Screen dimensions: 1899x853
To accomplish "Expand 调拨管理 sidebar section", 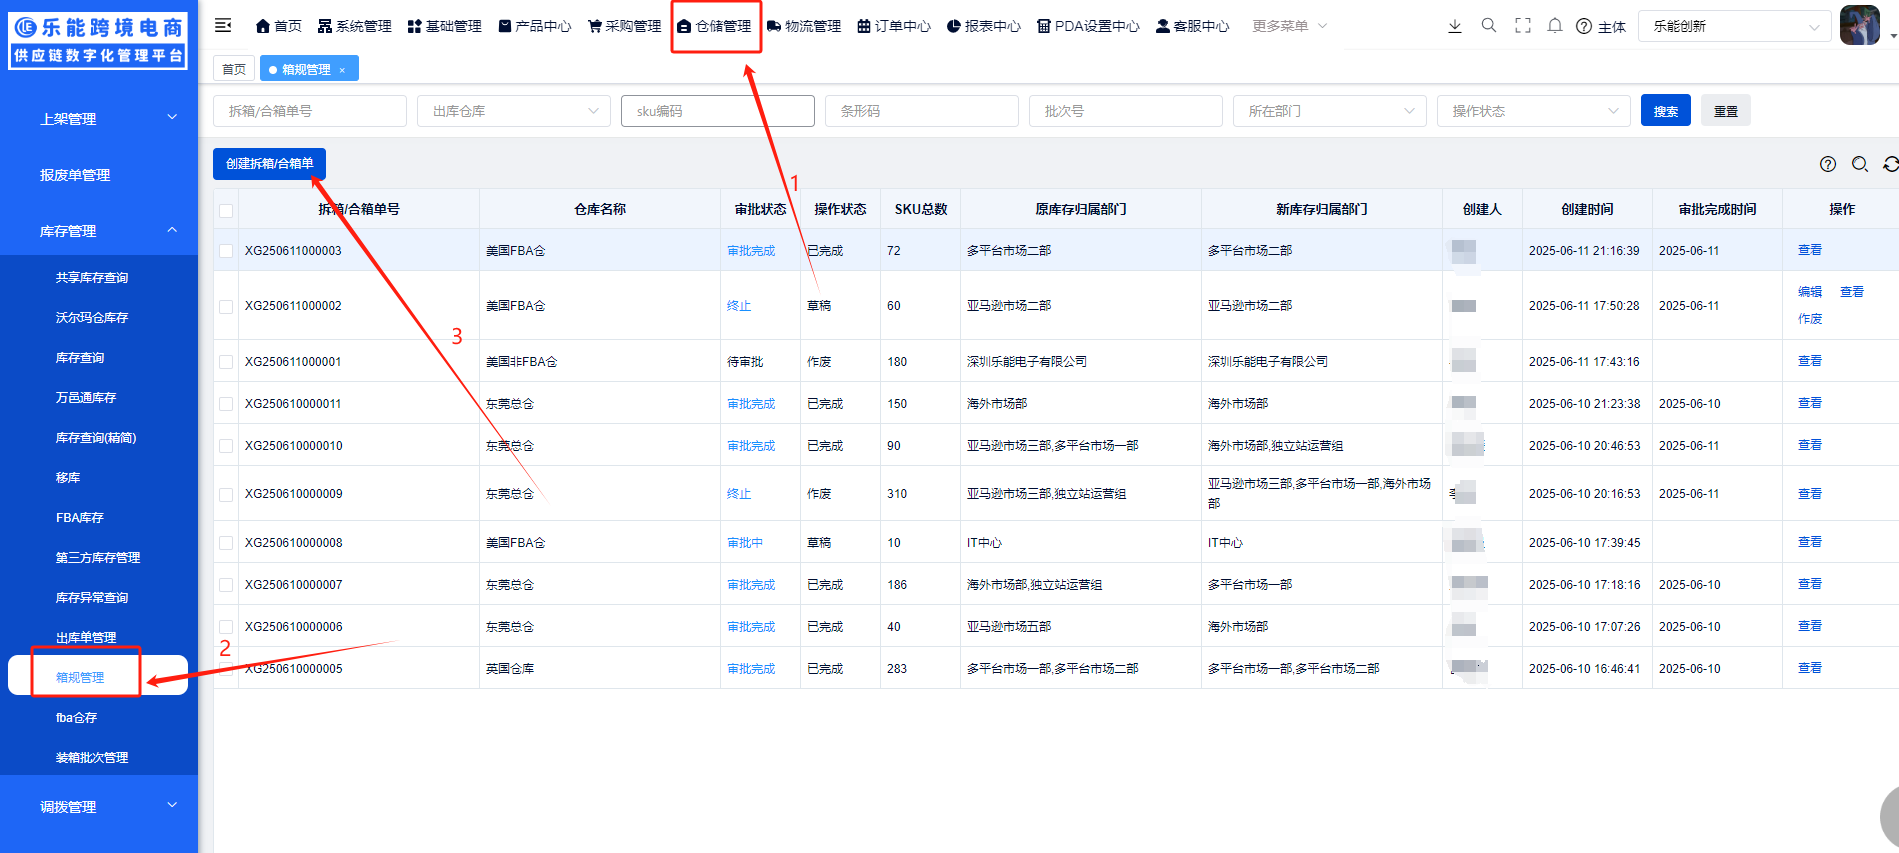I will click(x=99, y=806).
